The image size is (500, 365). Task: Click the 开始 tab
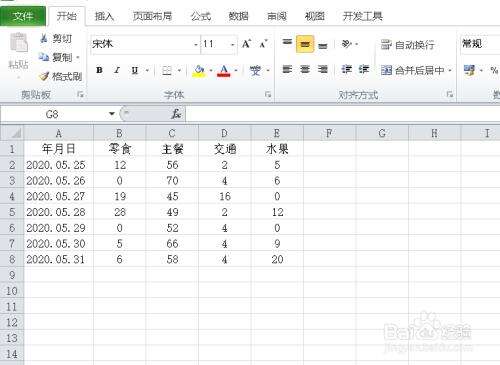point(67,16)
